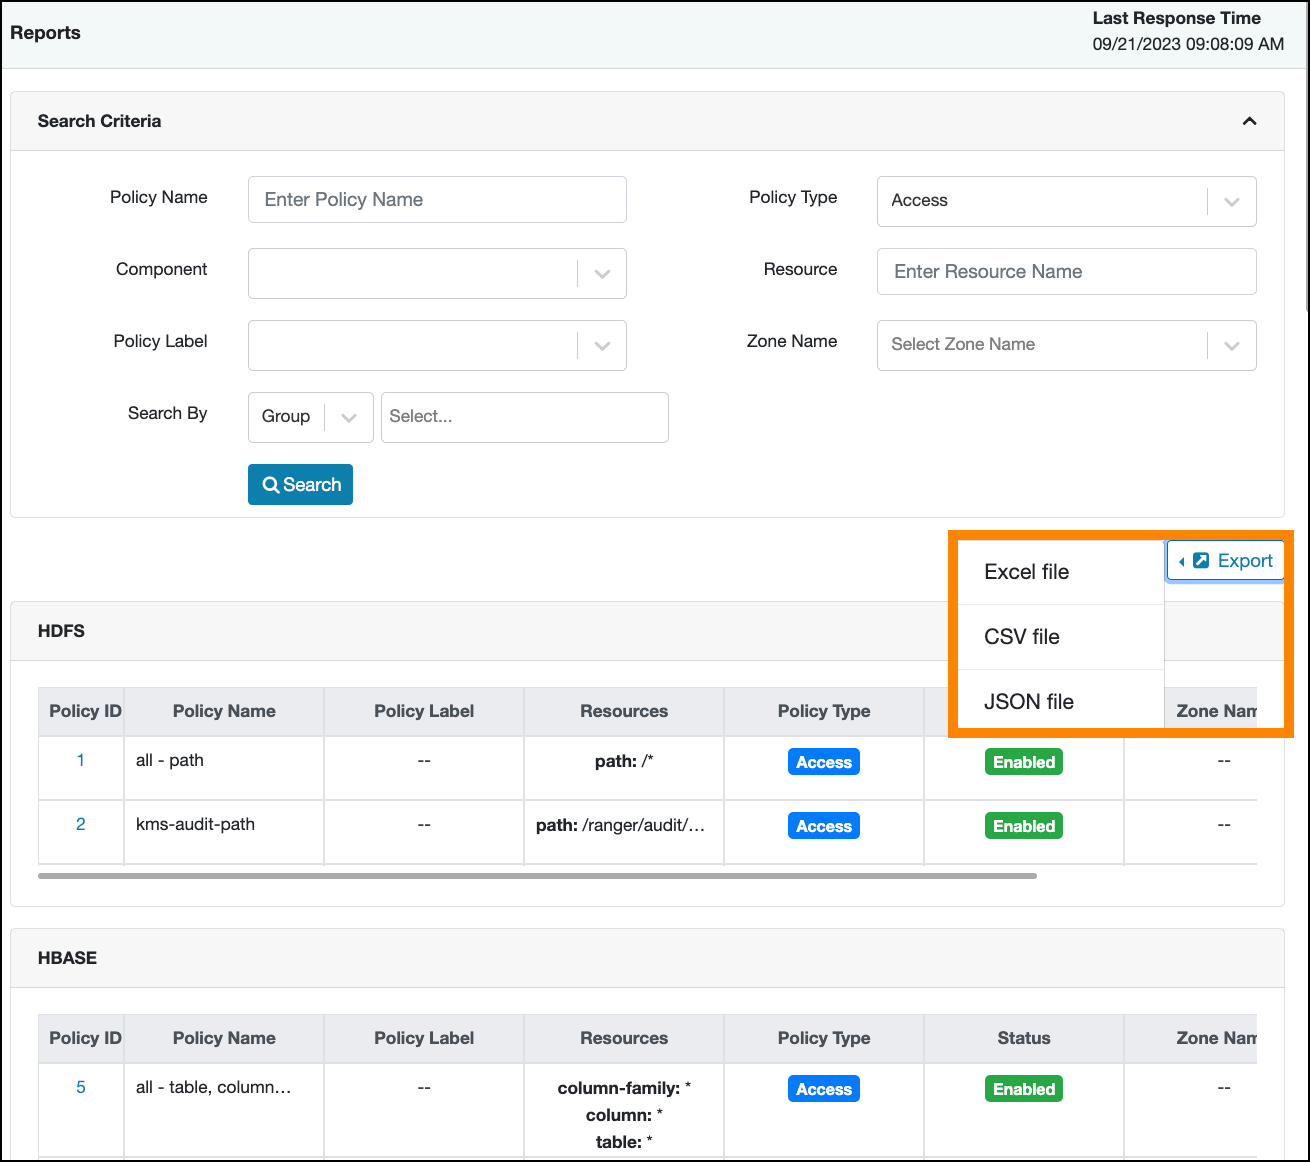Click the Enabled badge for kms-audit-path

pos(1023,826)
